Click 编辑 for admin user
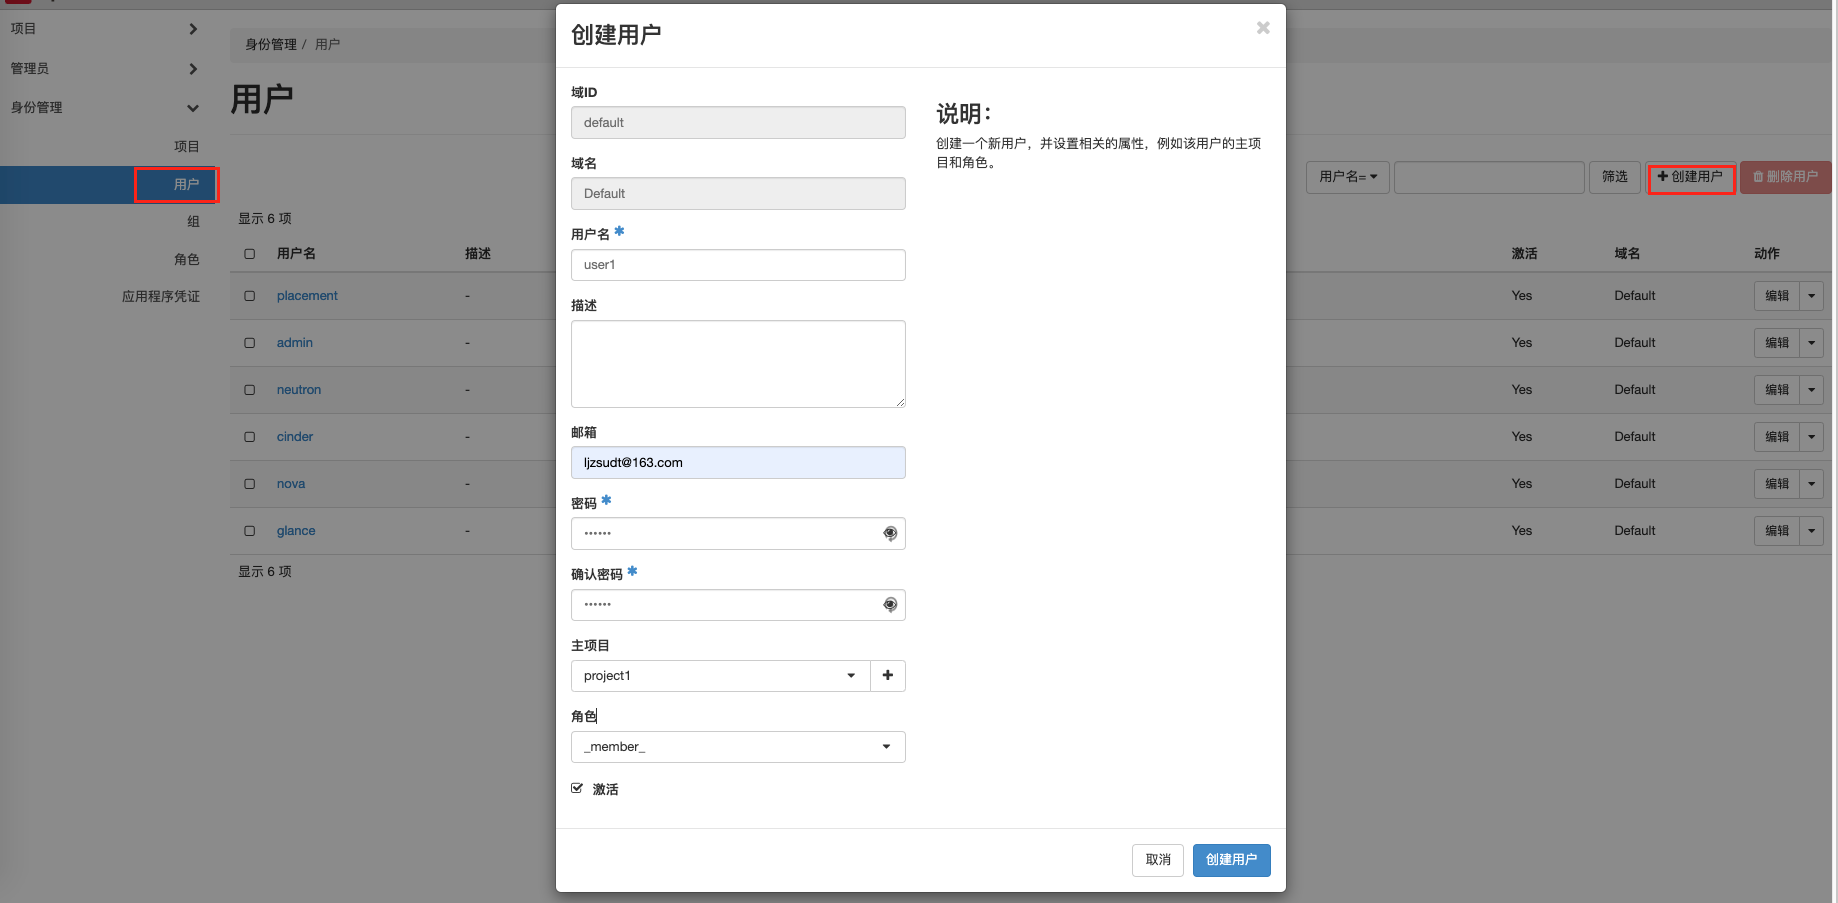 click(x=1777, y=343)
